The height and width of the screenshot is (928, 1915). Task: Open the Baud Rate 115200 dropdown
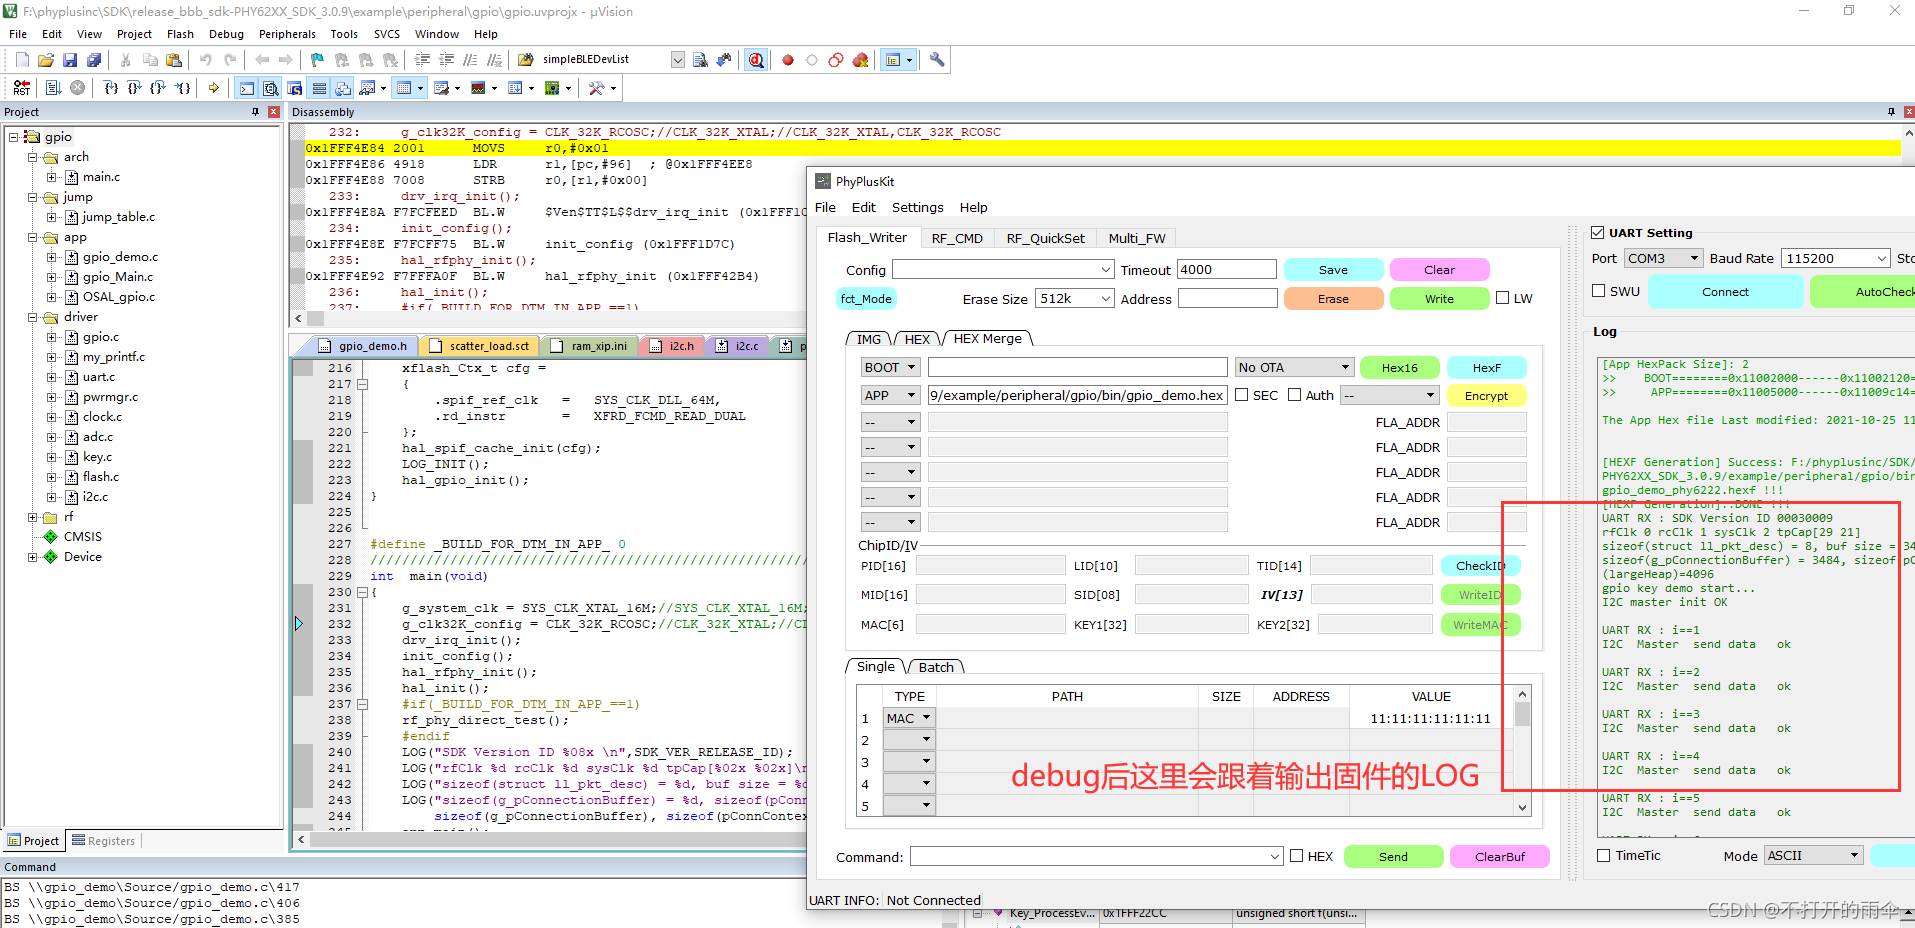coord(1836,258)
